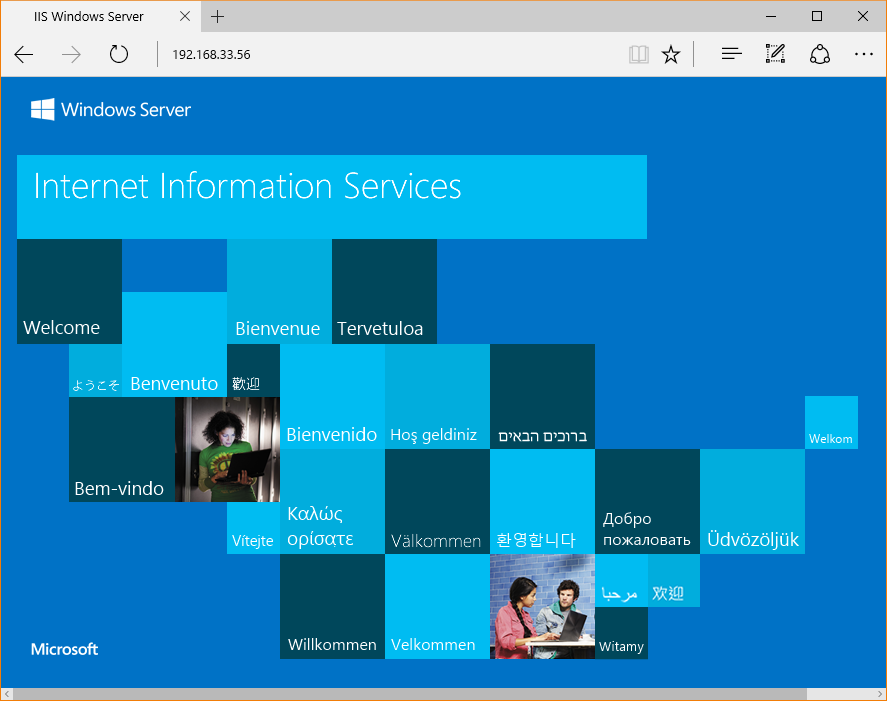Reload the page with Refresh icon
Image resolution: width=887 pixels, height=701 pixels.
tap(119, 54)
